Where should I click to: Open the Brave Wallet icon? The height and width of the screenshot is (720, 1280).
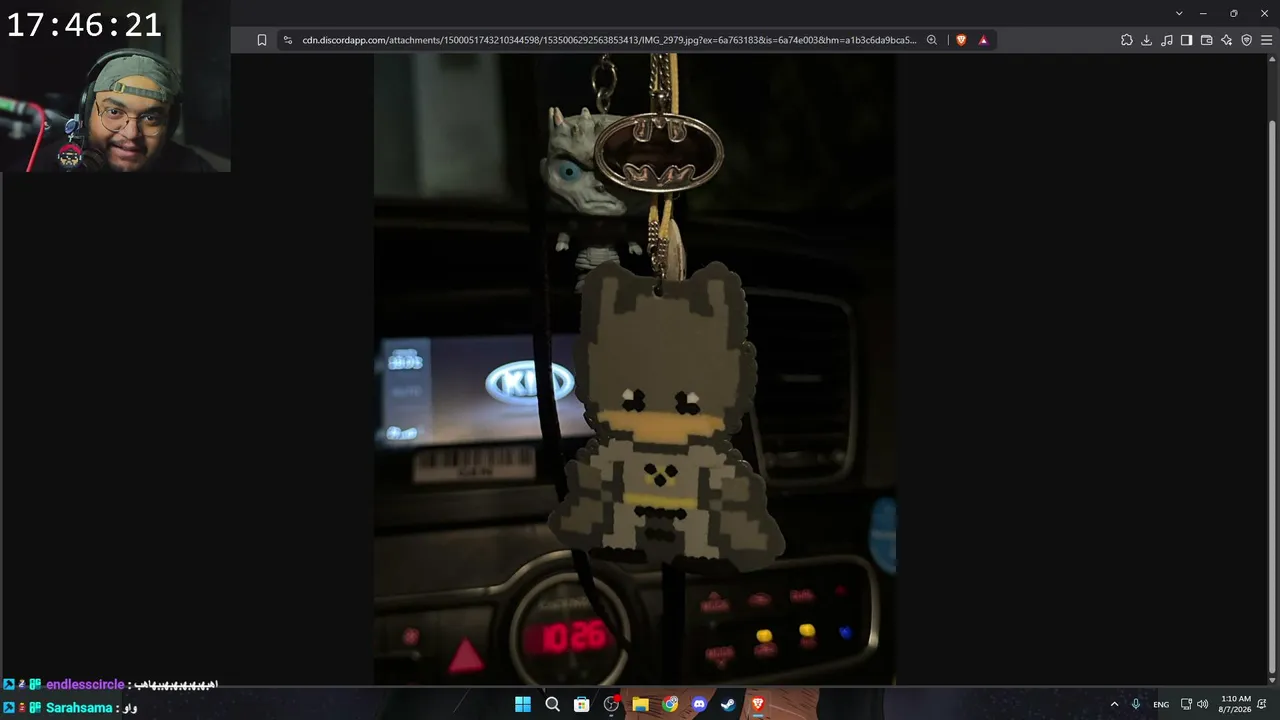(1207, 40)
